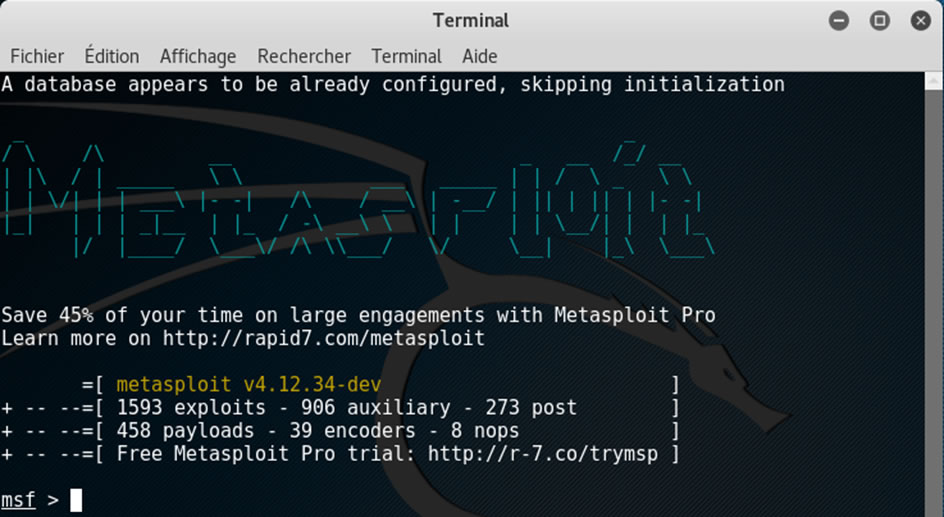Click the 'Save 45% of your time' line
Image resolution: width=944 pixels, height=517 pixels.
(x=358, y=315)
